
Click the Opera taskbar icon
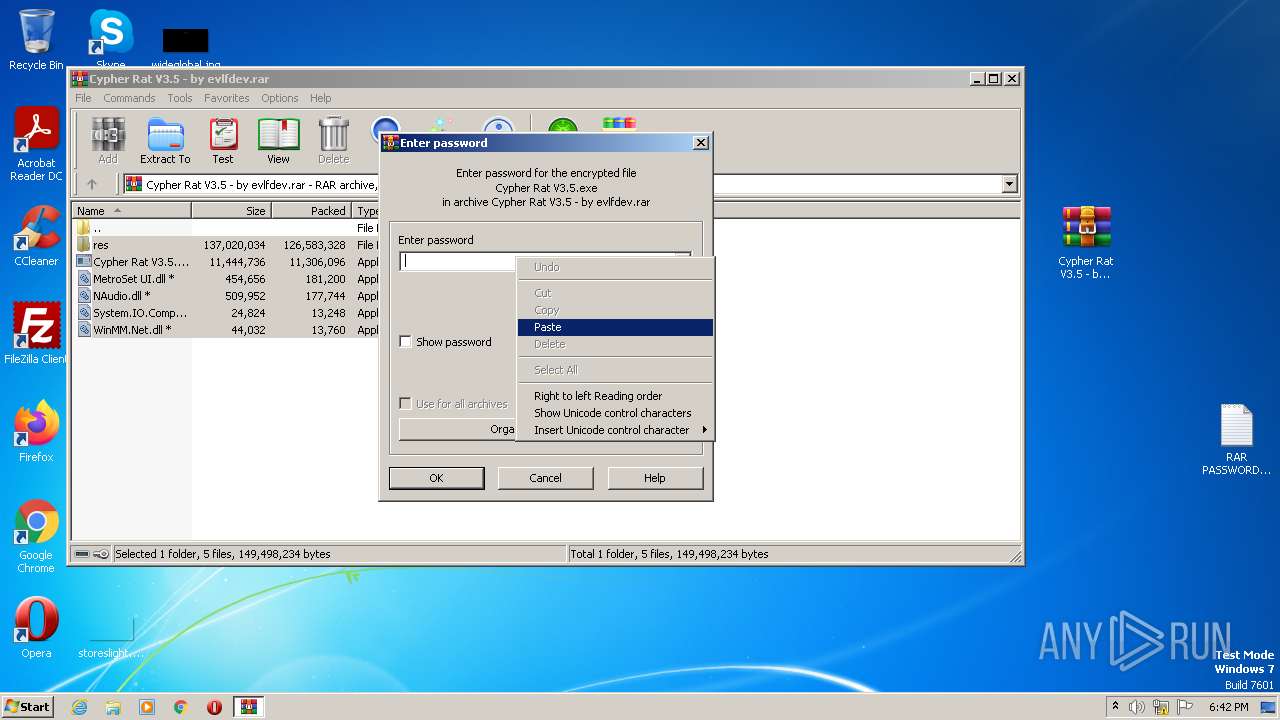point(214,707)
